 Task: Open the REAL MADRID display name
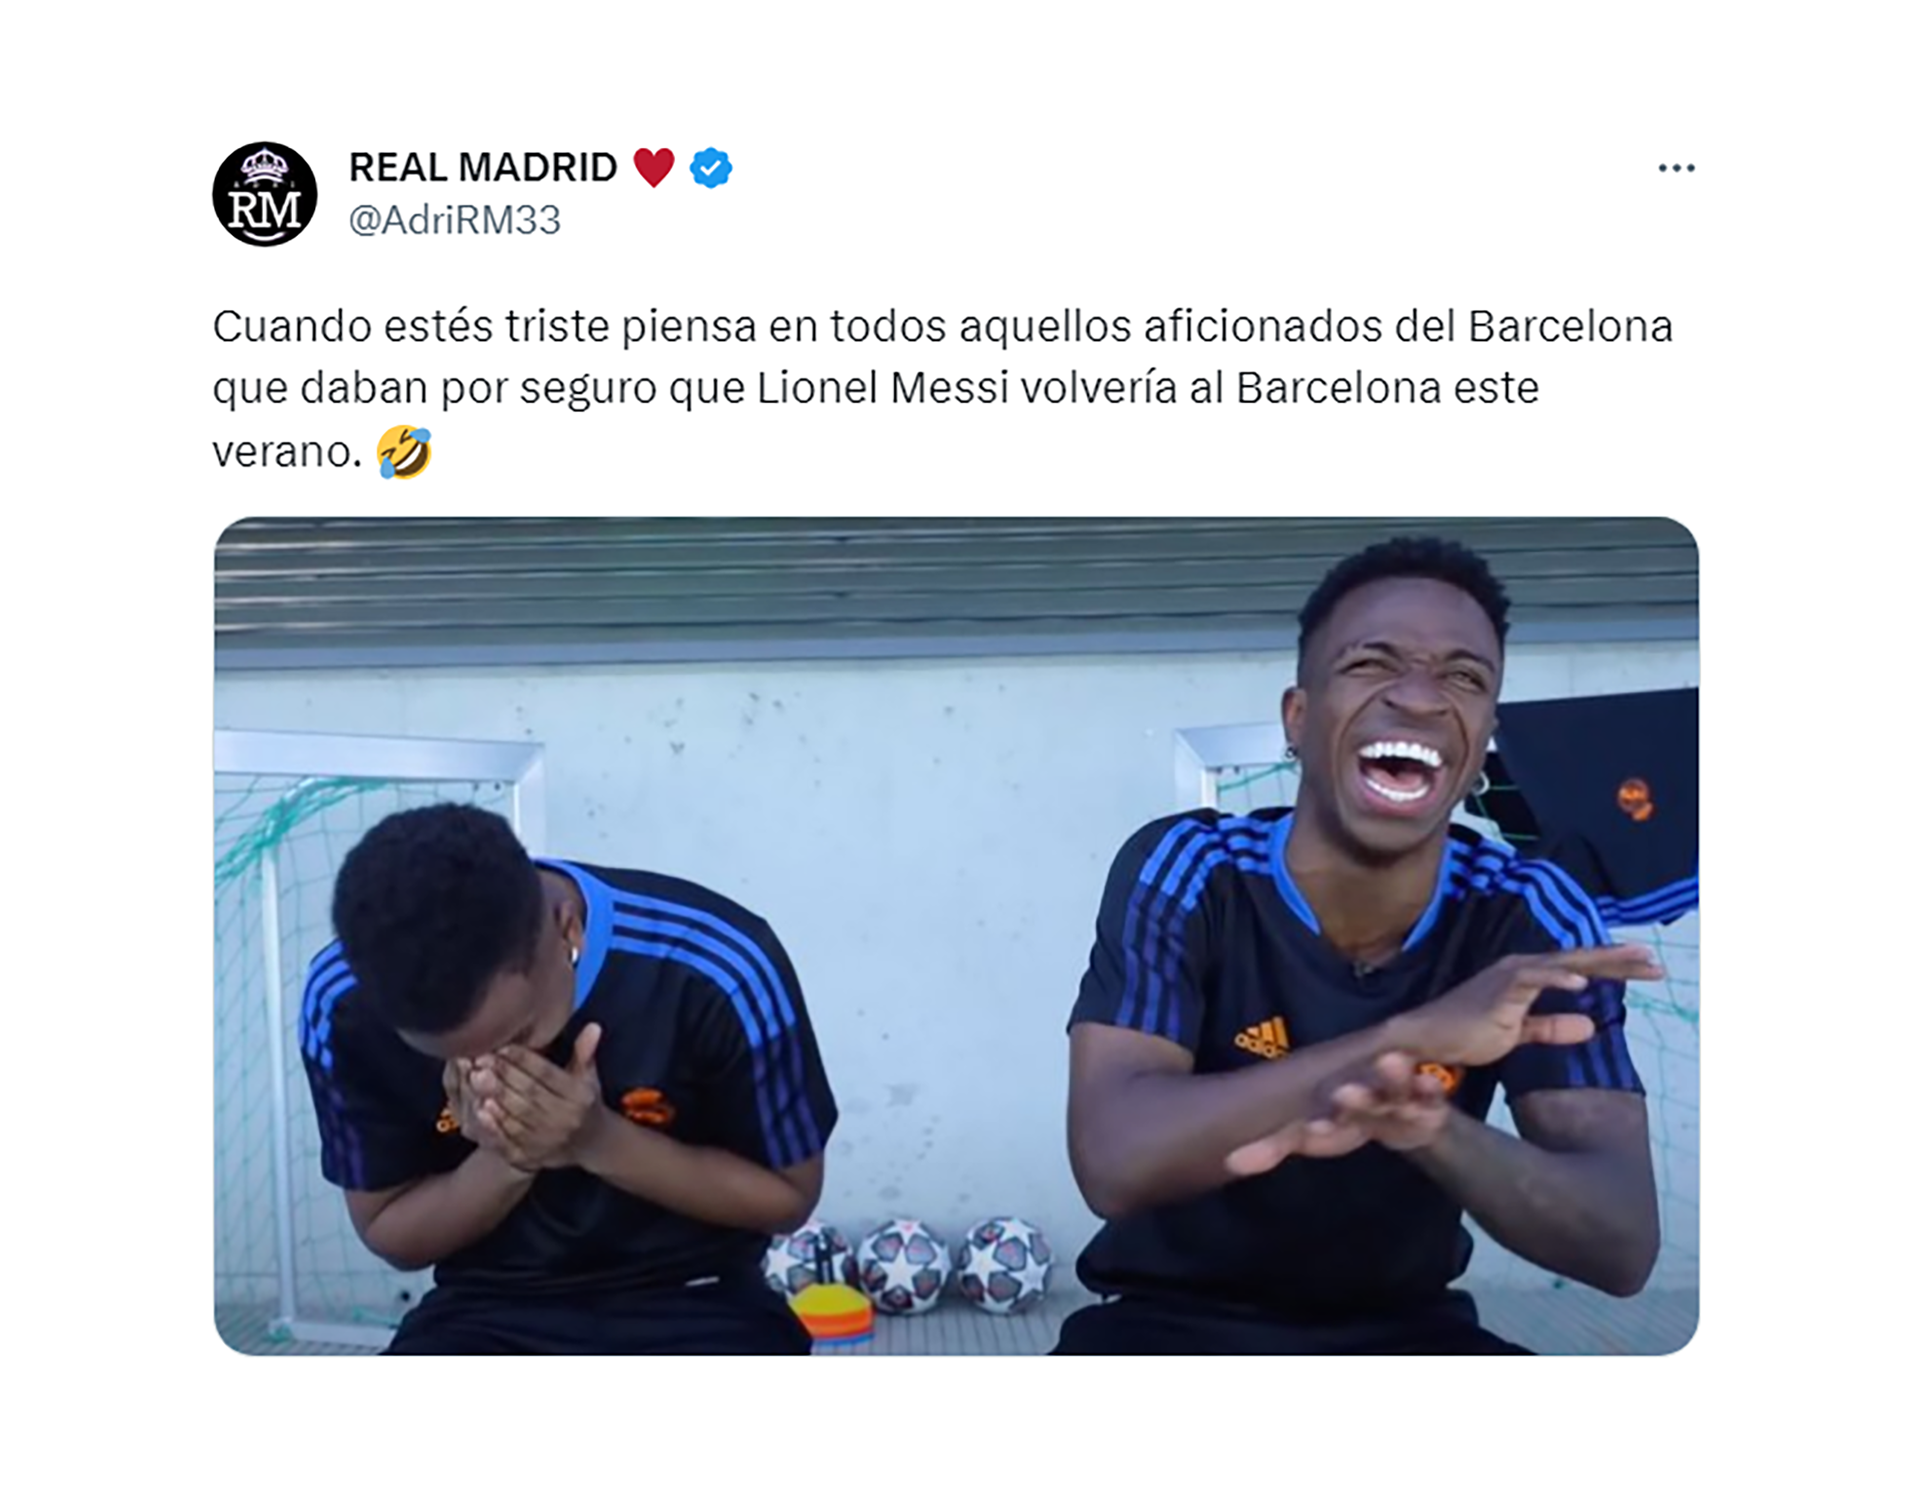483,167
